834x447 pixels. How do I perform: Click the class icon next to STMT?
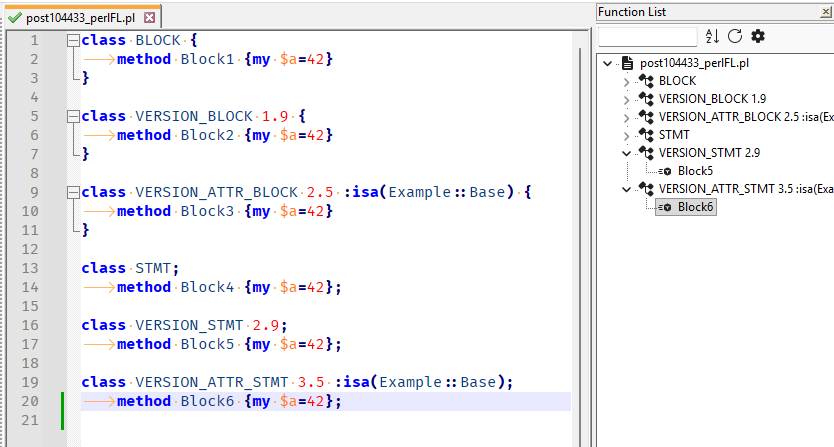(x=645, y=135)
